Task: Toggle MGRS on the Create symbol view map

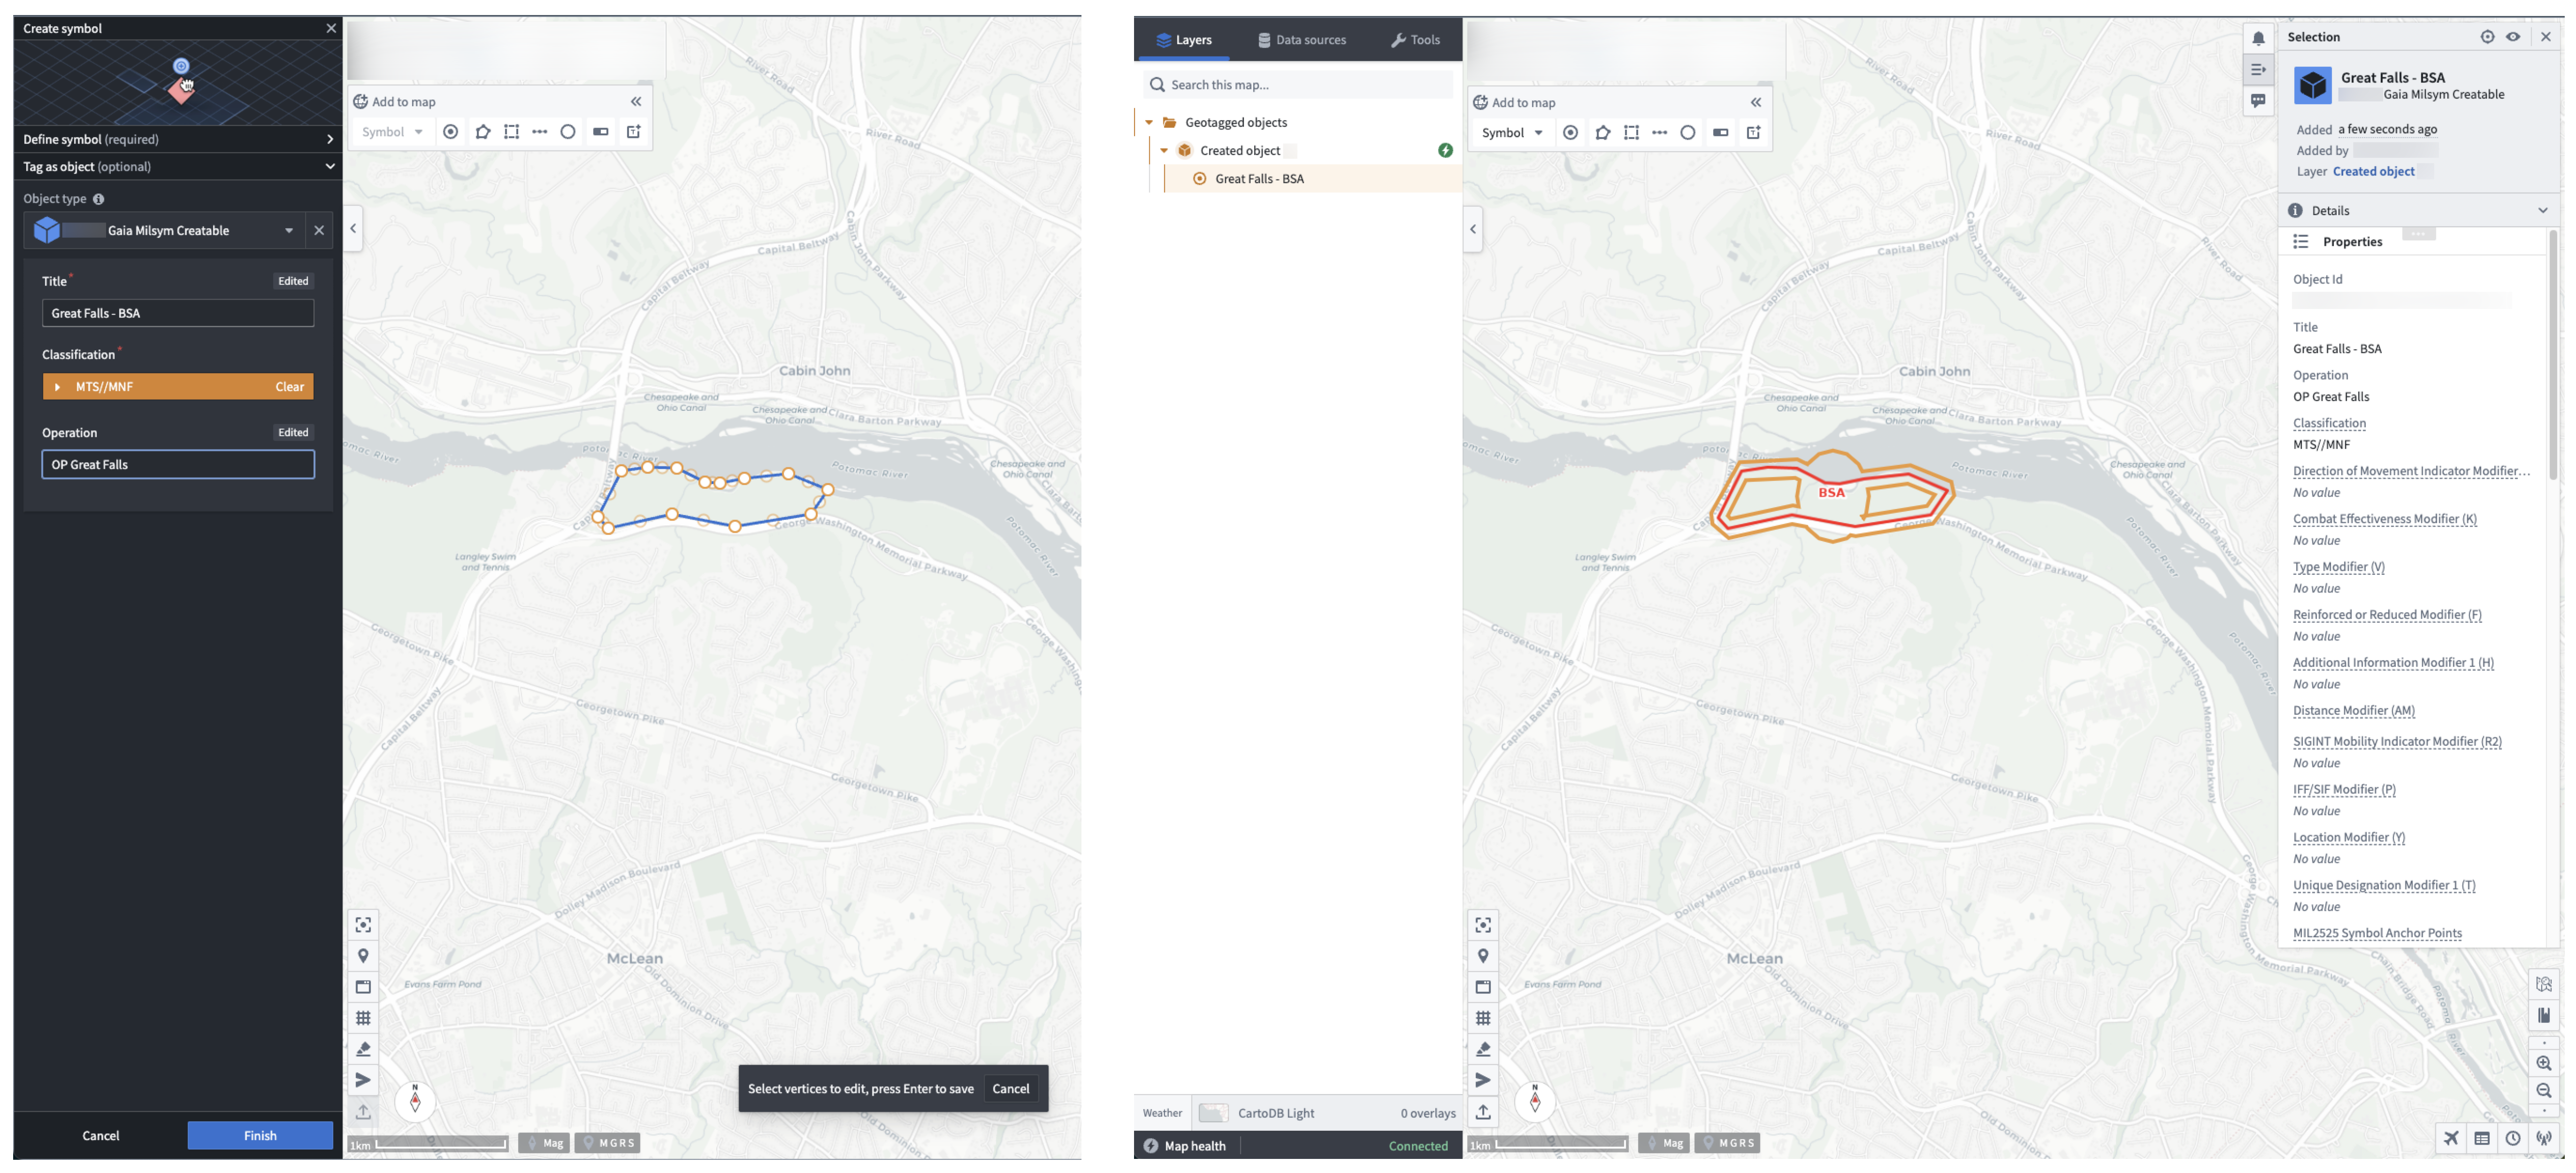Action: (608, 1143)
